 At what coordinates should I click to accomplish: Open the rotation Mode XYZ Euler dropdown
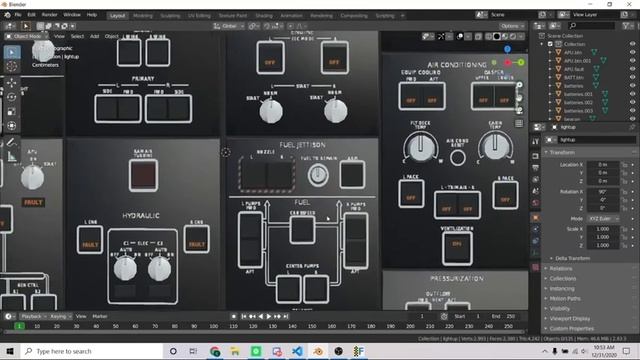click(x=603, y=219)
